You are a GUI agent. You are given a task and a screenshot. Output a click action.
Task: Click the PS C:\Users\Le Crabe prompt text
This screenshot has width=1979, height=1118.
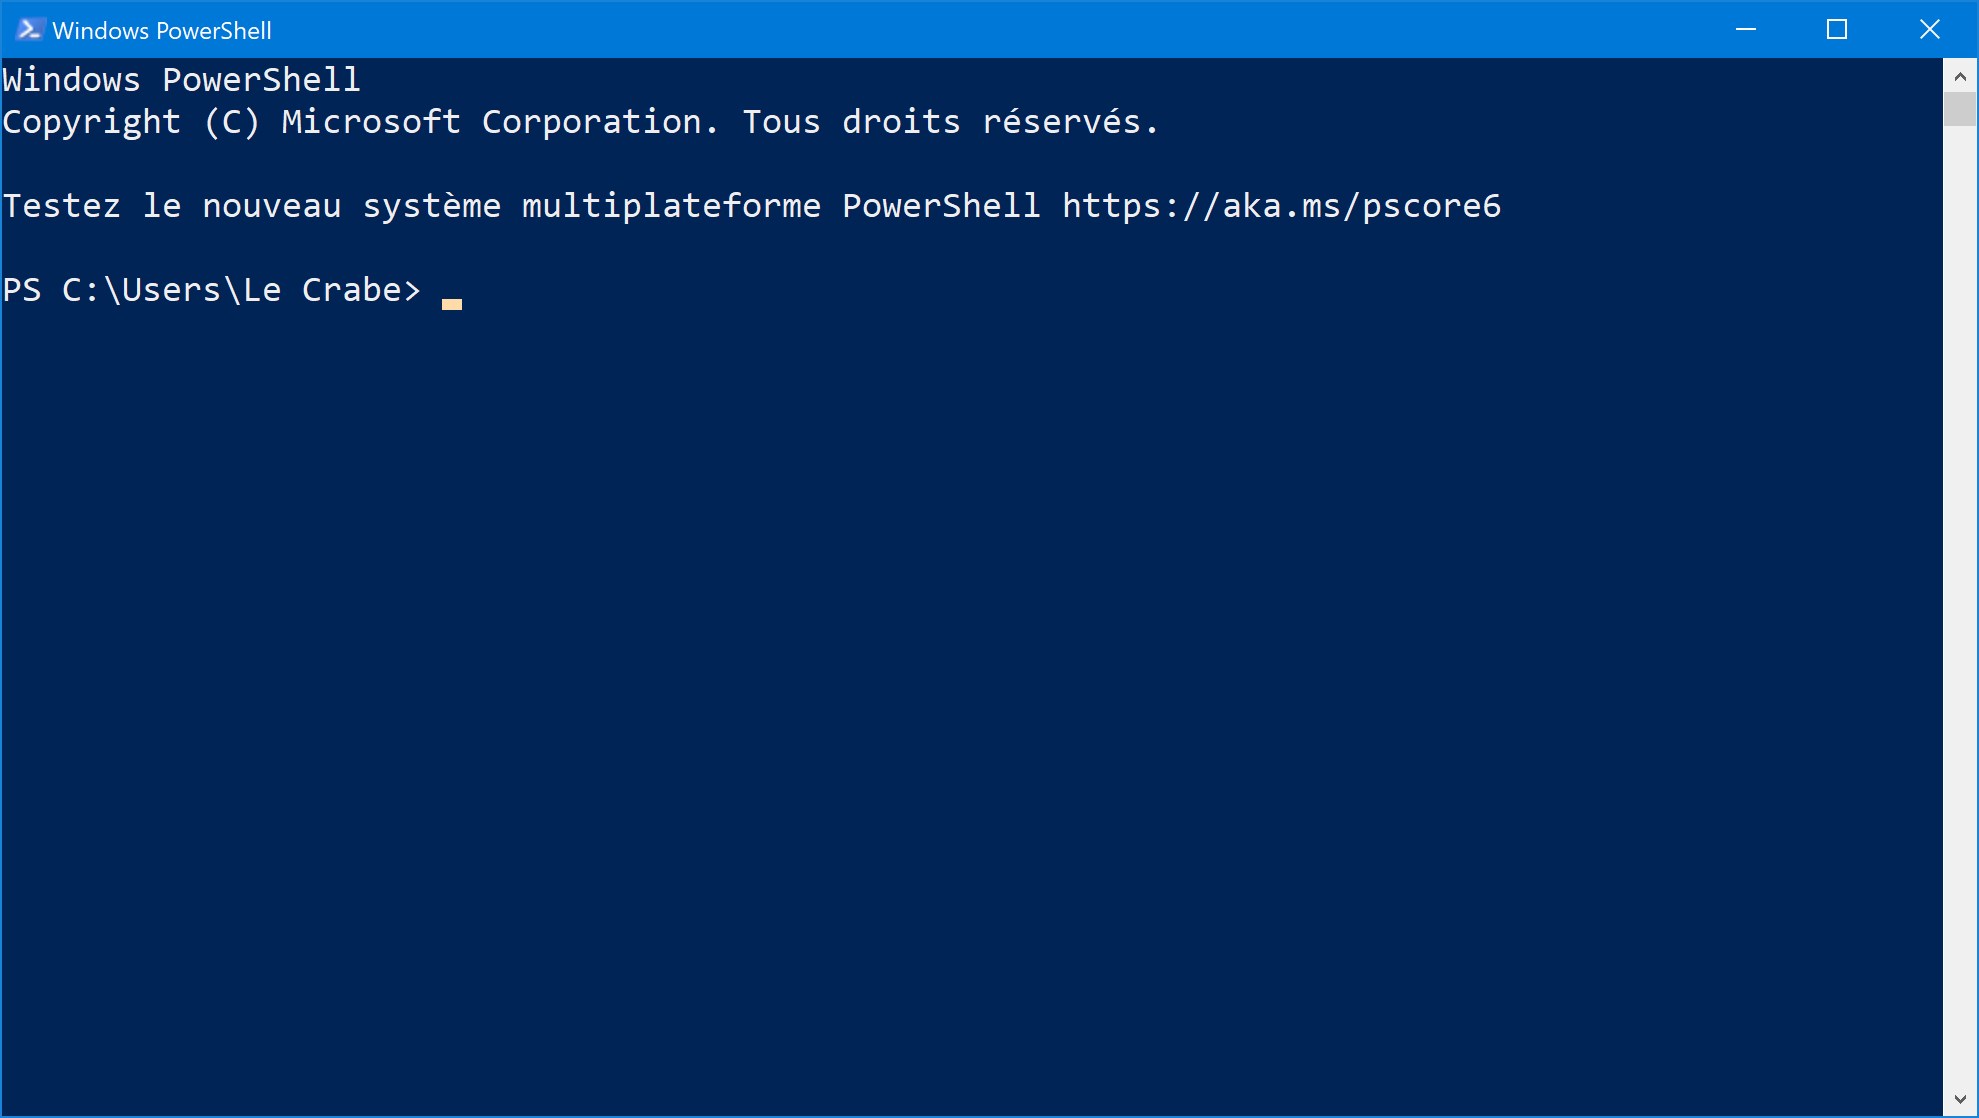(210, 289)
